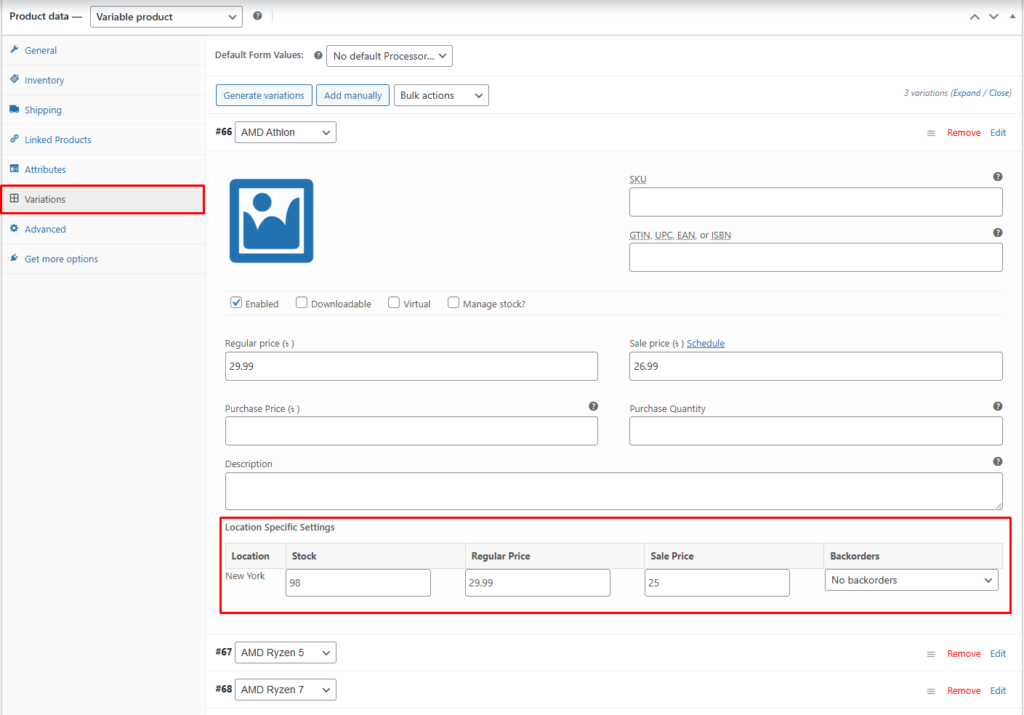
Task: Click the Get more options rocket icon
Action: click(16, 258)
